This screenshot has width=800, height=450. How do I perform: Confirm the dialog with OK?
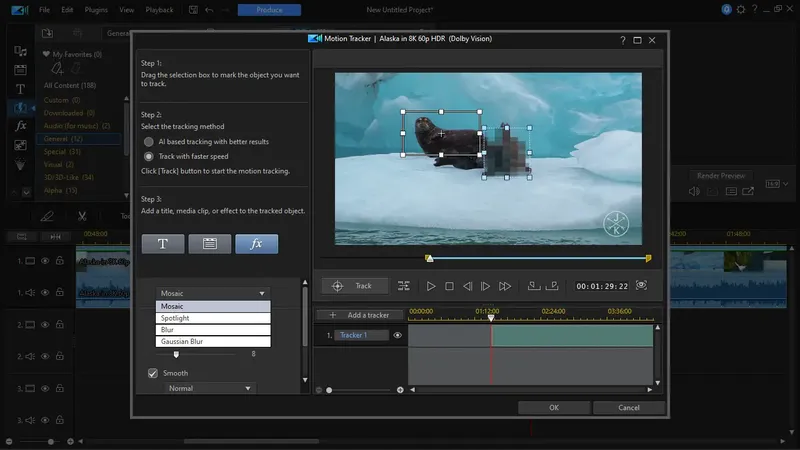553,407
